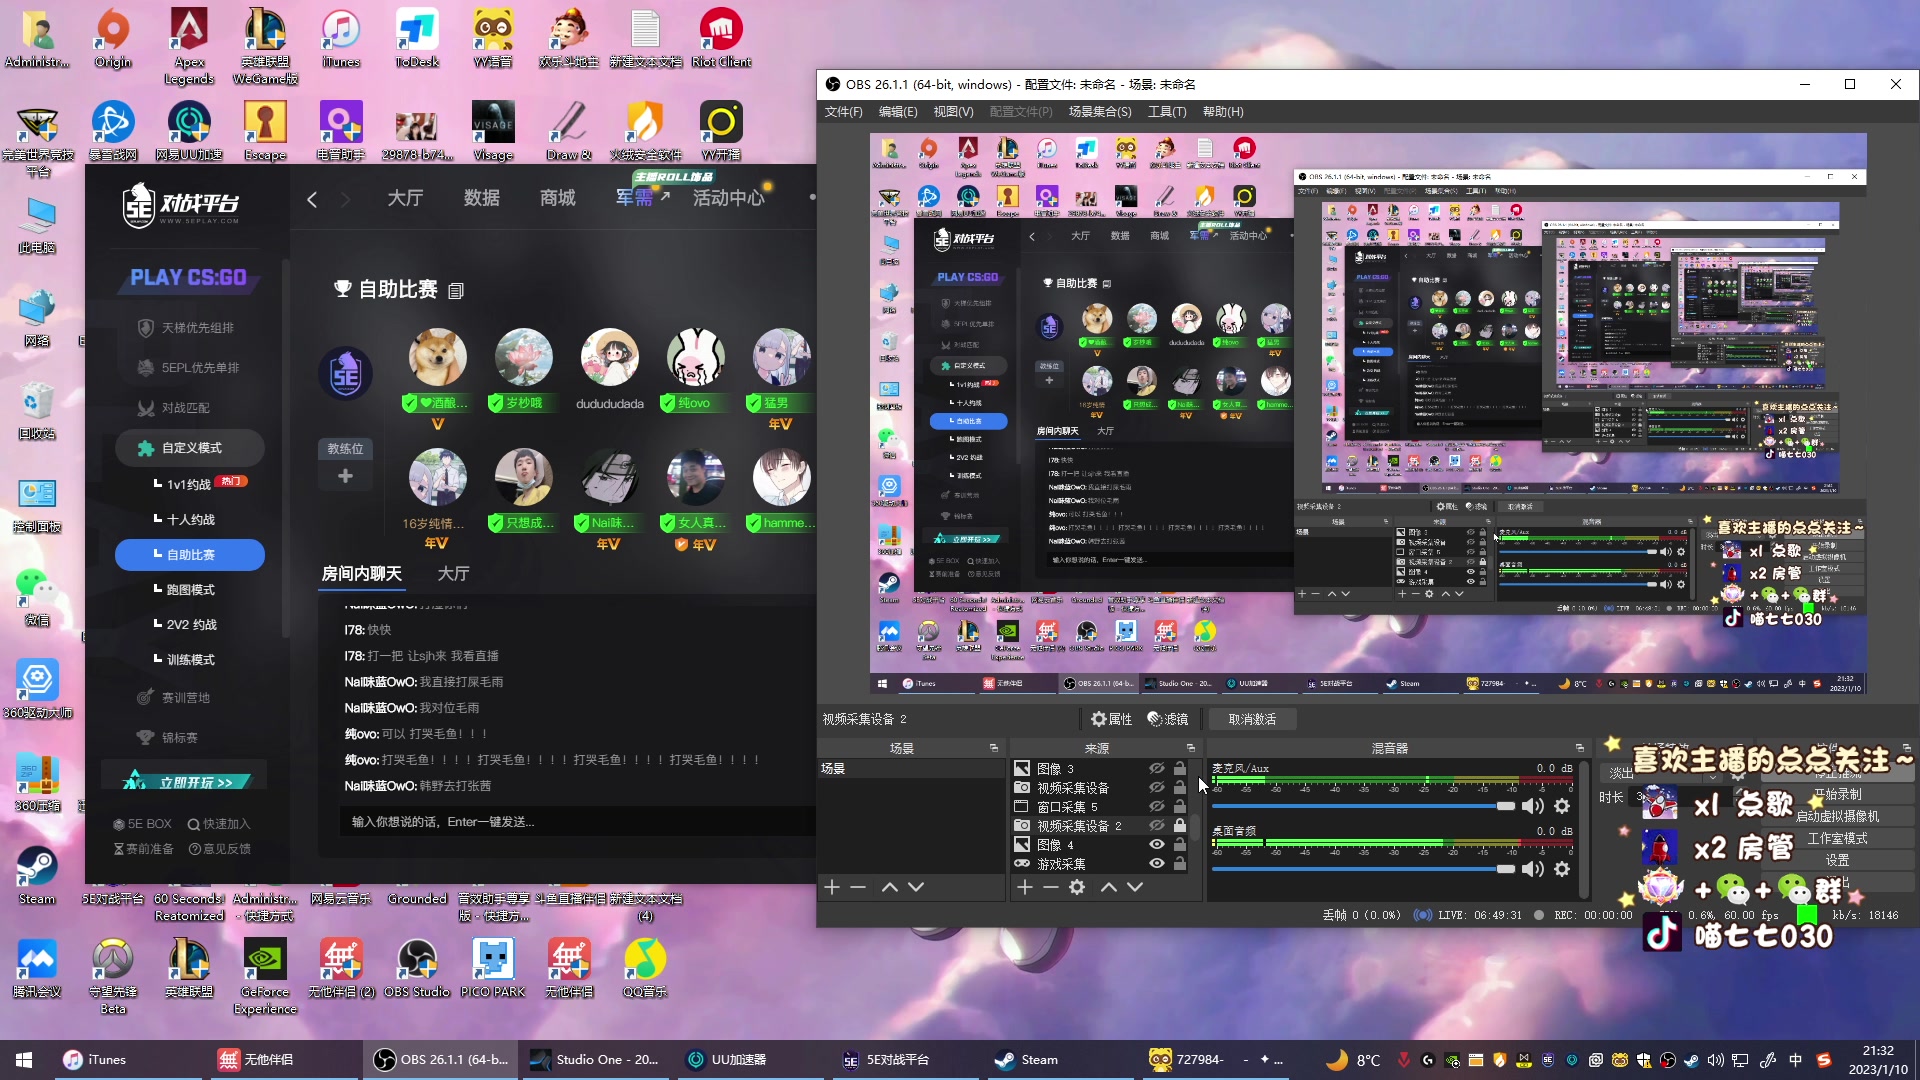Open the PICO PARK desktop shortcut
1920x1080 pixels.
[x=493, y=968]
